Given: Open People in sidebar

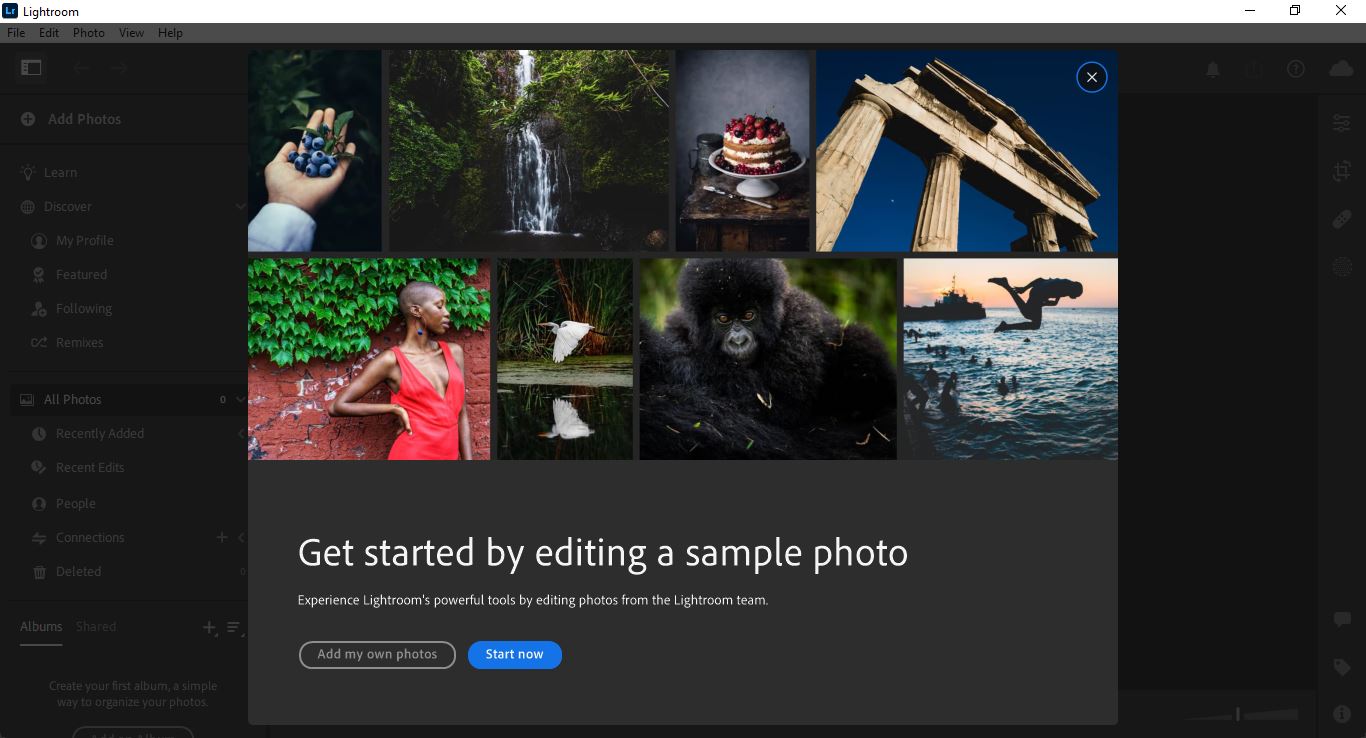Looking at the screenshot, I should click(x=76, y=504).
